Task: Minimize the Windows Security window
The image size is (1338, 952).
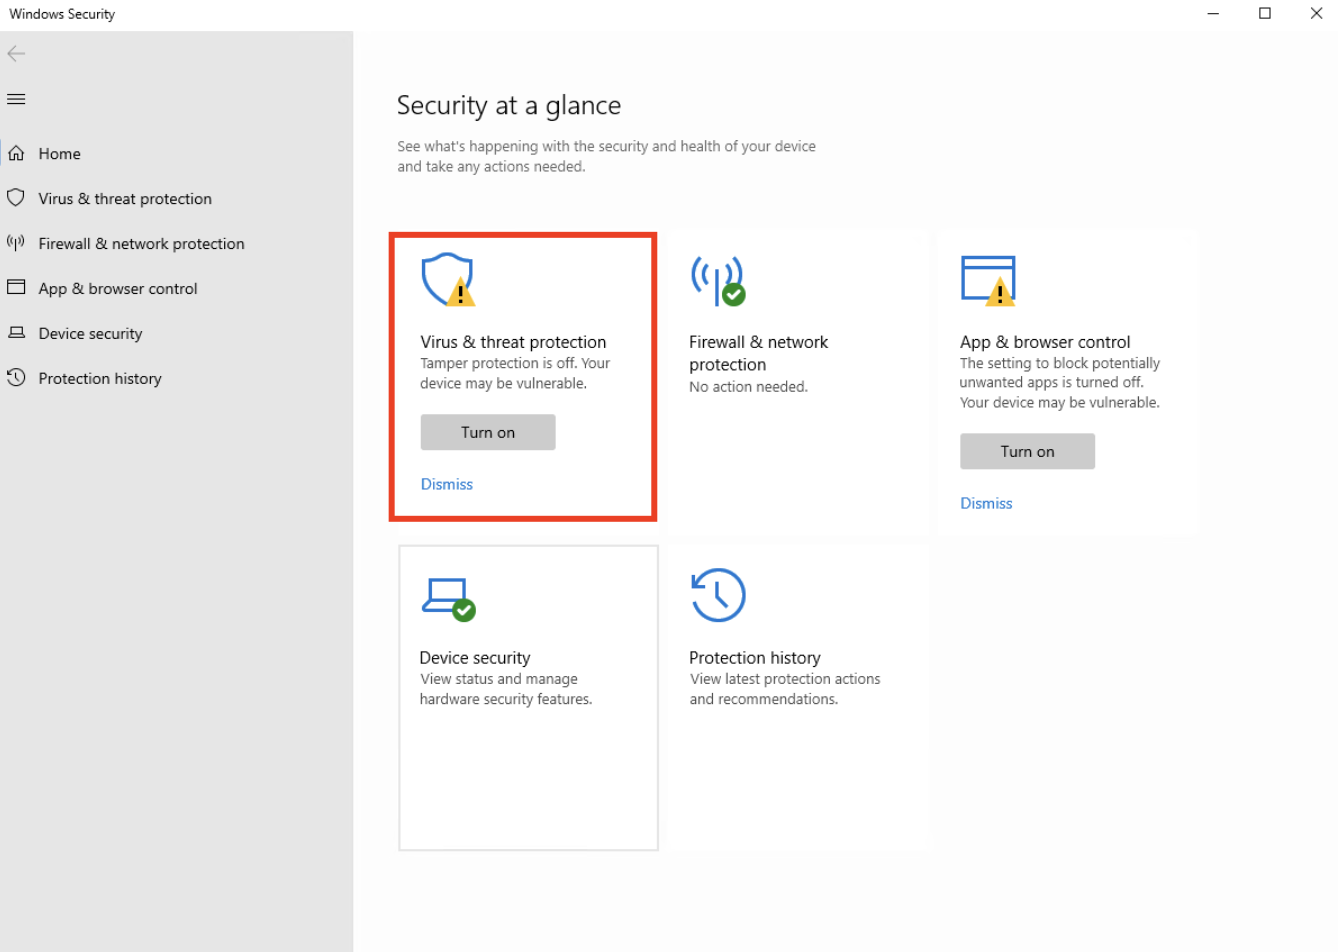Action: [1213, 14]
